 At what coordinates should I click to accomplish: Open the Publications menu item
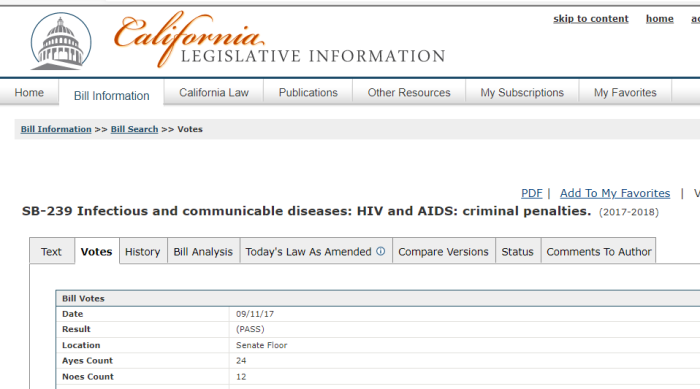pyautogui.click(x=308, y=92)
